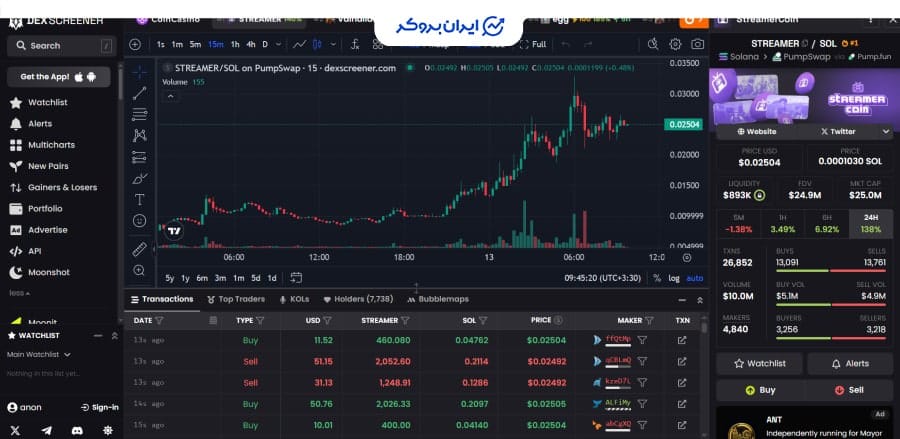Viewport: 900px width, 439px height.
Task: Open the token's Website link
Action: (x=757, y=131)
